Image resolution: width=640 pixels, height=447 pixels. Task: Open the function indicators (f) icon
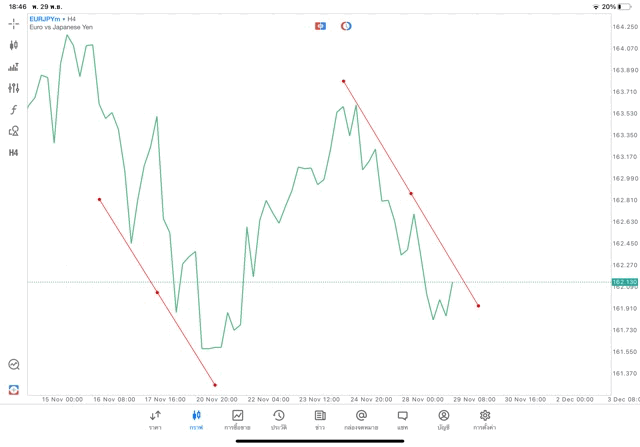coord(13,109)
